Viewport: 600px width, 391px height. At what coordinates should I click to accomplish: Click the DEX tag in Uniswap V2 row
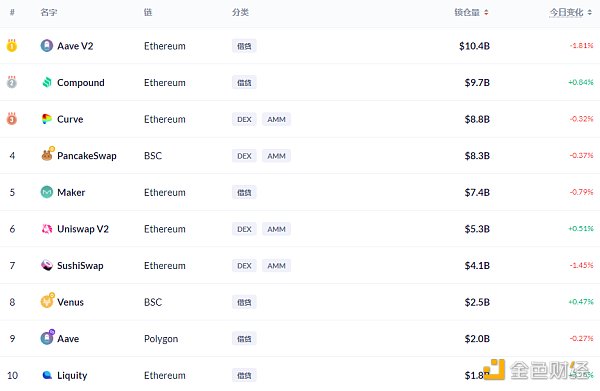[244, 229]
